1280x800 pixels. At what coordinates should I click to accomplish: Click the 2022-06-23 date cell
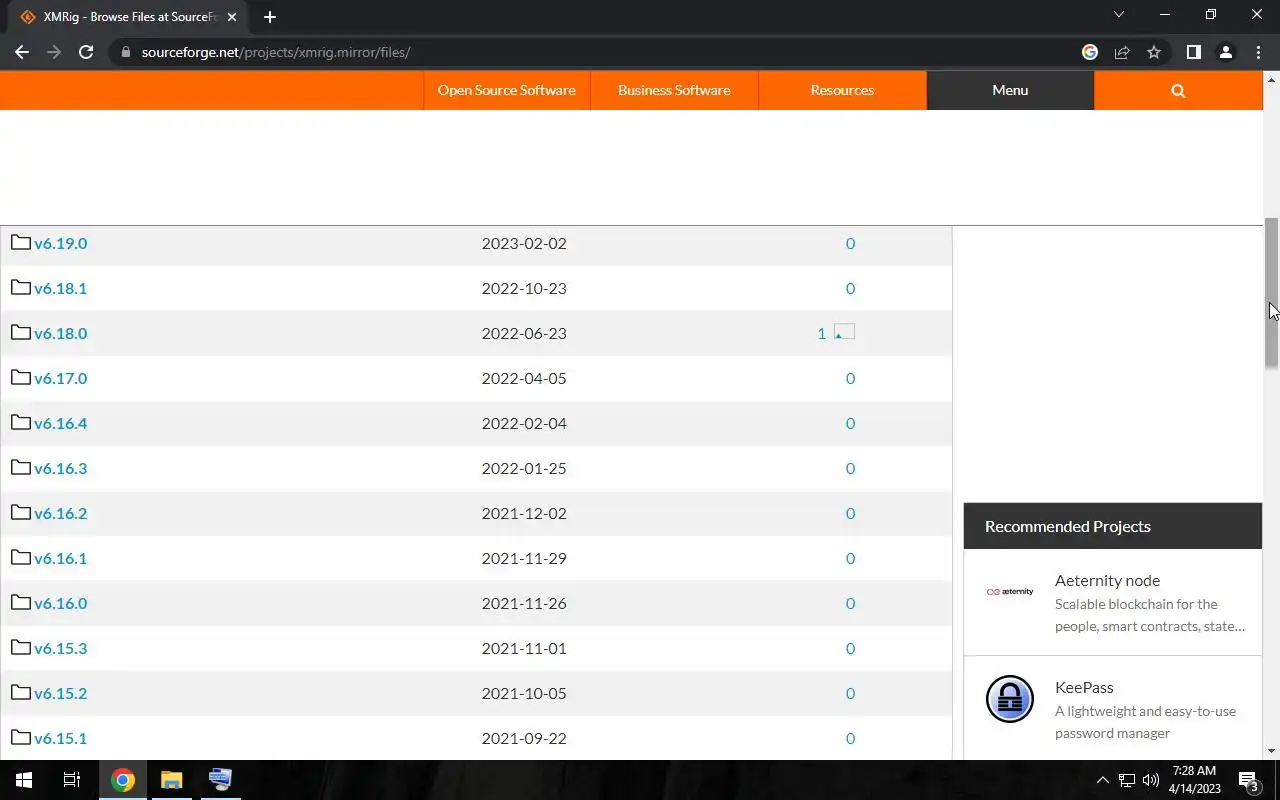(x=524, y=333)
